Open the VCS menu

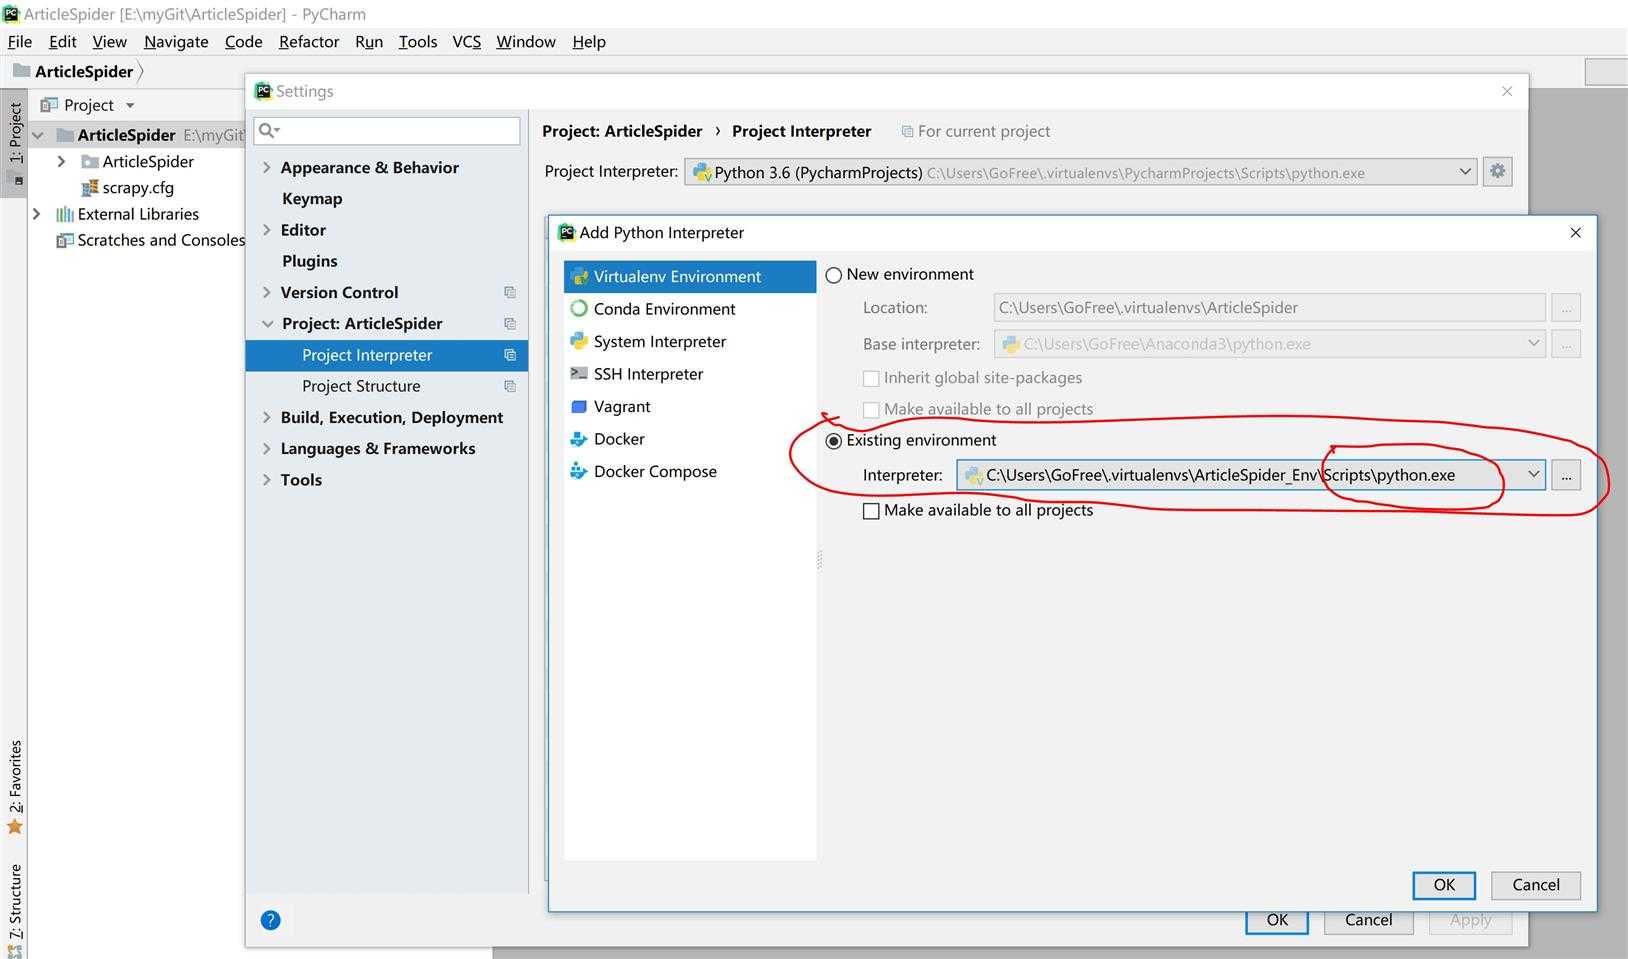point(466,41)
